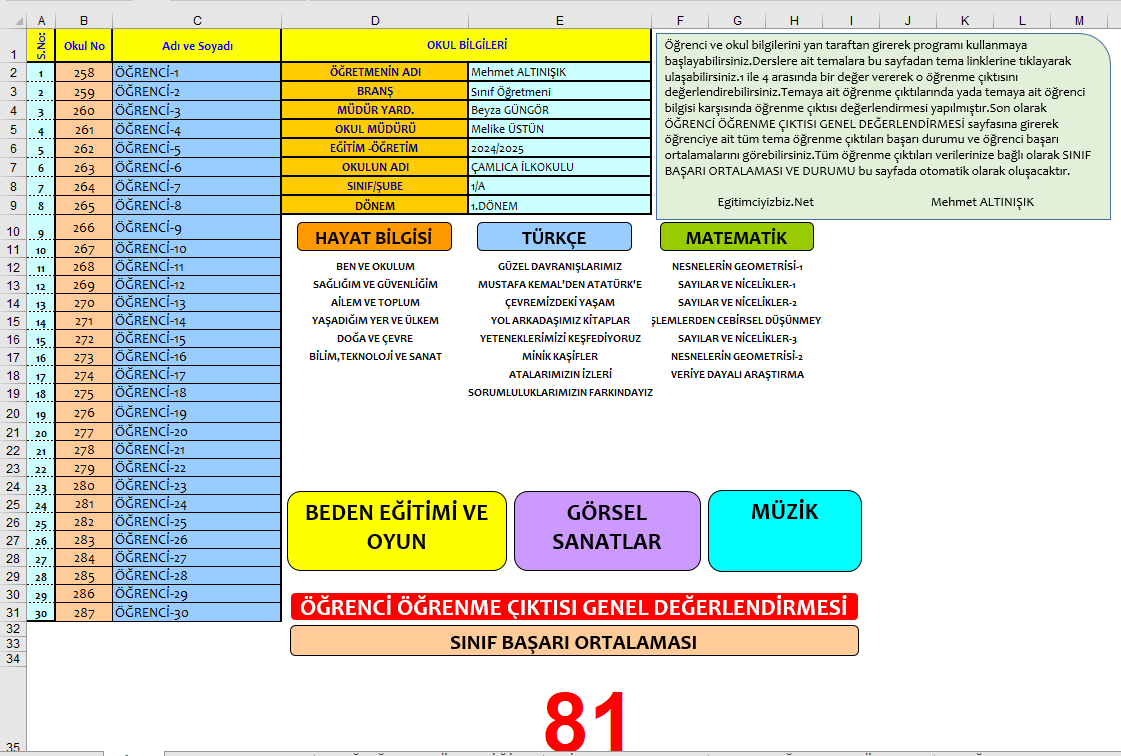The image size is (1121, 756).
Task: Select row 33 header
Action: (13, 644)
